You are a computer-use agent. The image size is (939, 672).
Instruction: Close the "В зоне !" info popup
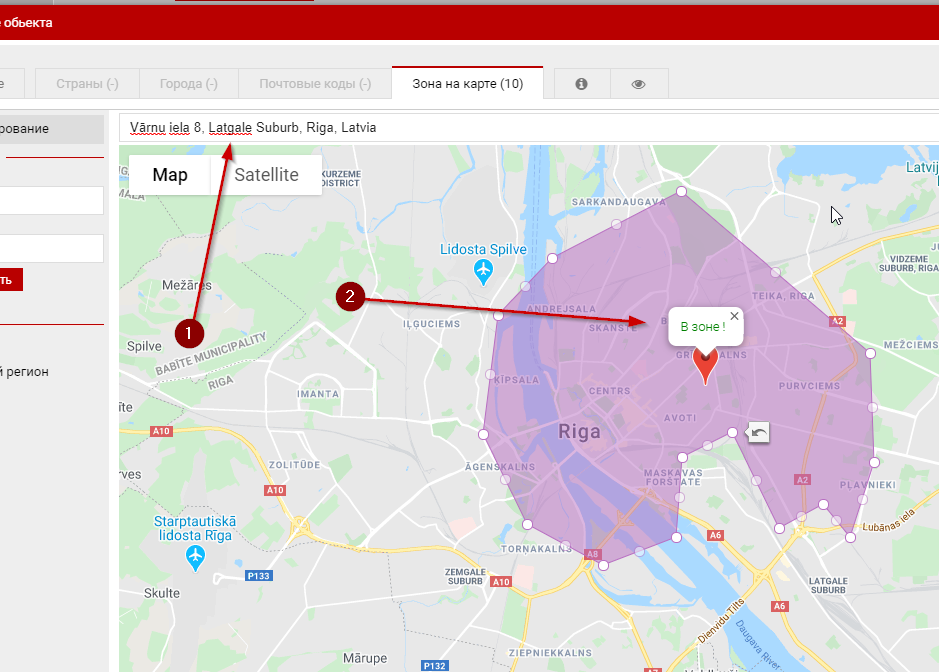(x=734, y=316)
